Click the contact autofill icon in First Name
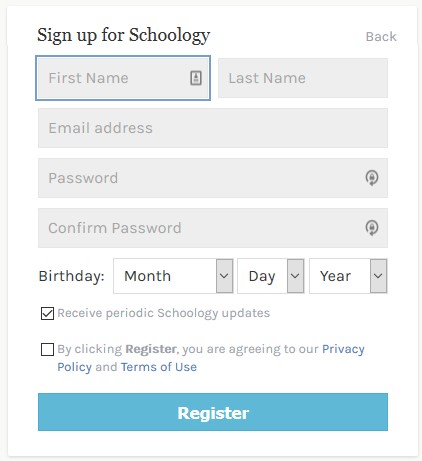This screenshot has width=422, height=461. click(x=196, y=78)
